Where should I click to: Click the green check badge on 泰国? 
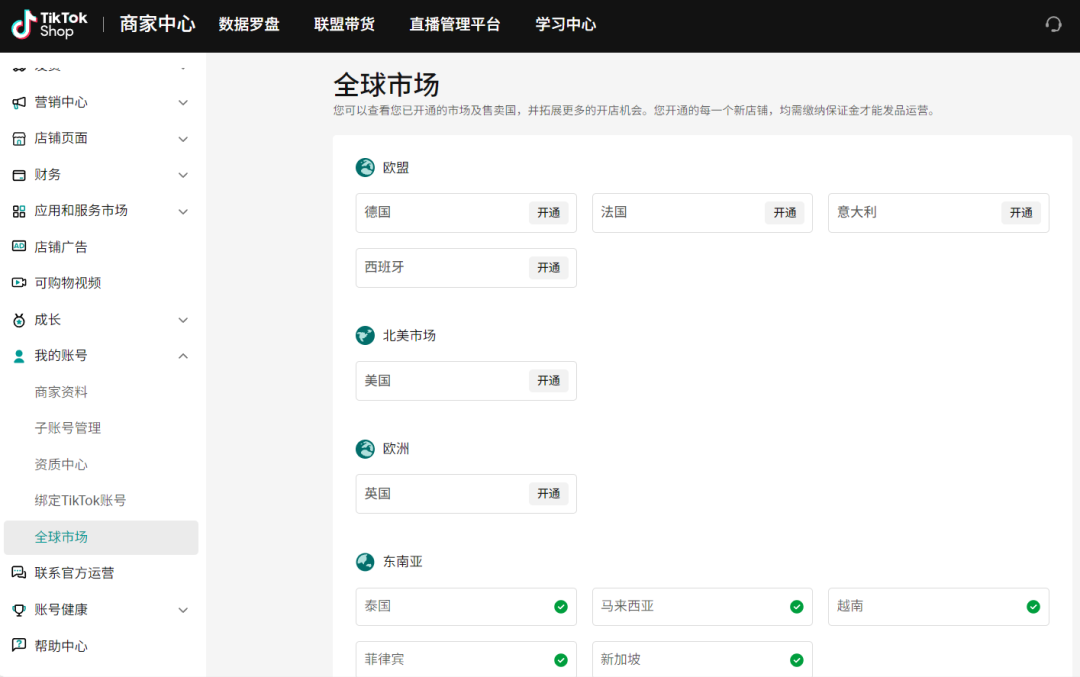pos(559,606)
